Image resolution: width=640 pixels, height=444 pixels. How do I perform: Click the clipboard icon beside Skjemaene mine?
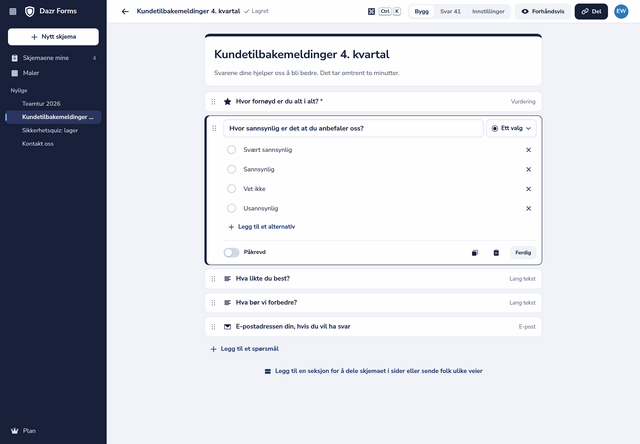coord(15,58)
